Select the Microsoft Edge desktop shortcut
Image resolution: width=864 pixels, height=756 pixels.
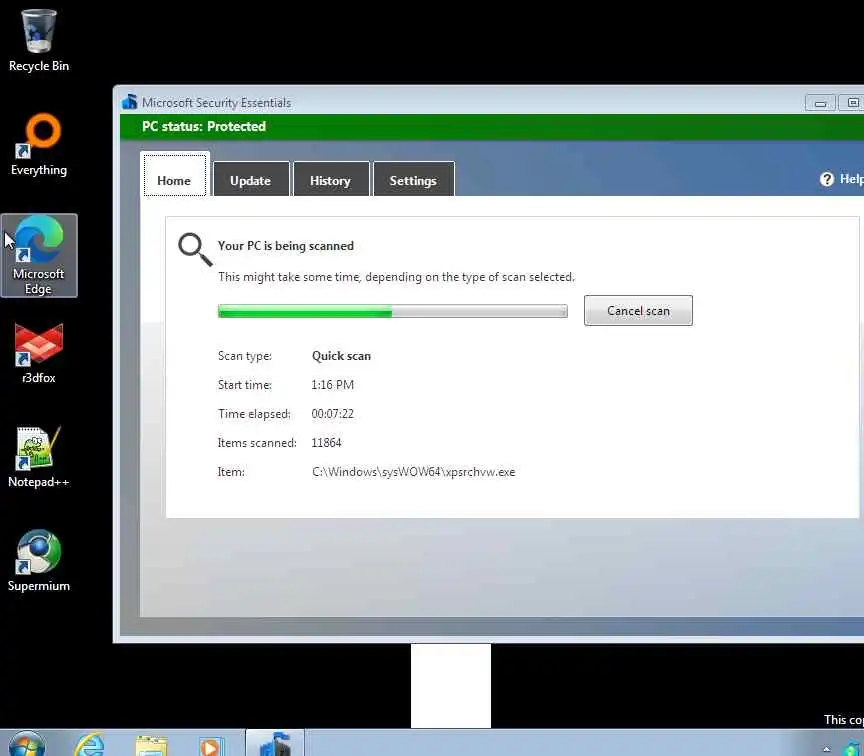[x=39, y=255]
